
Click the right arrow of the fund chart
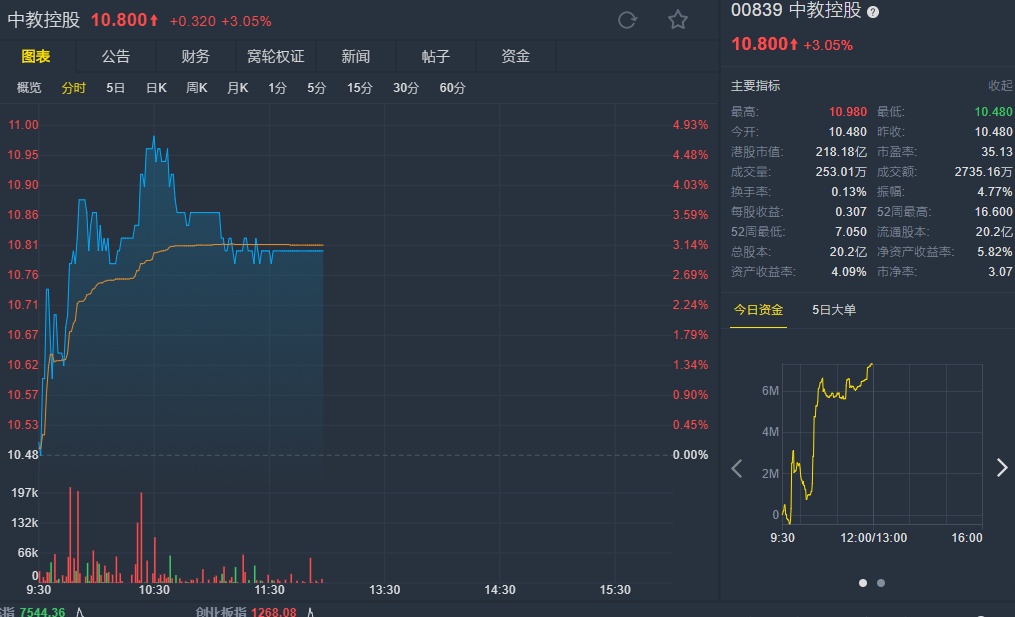[1002, 468]
